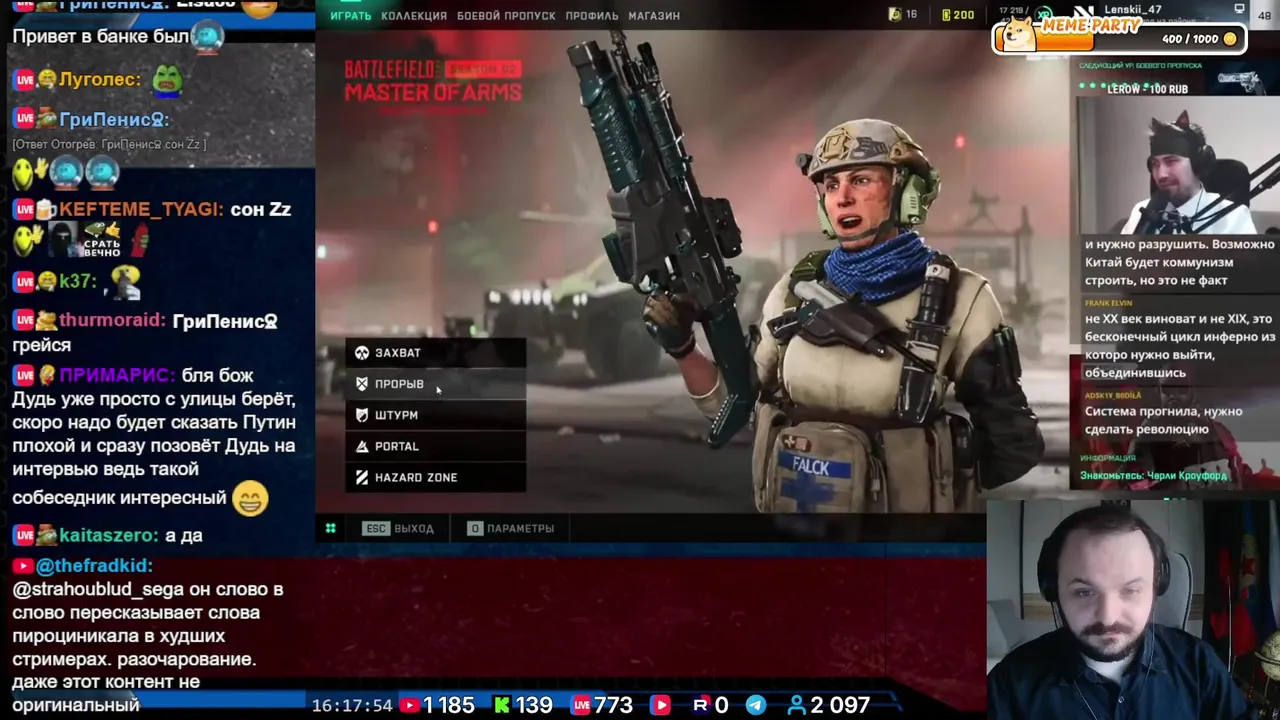This screenshot has height=720, width=1280.
Task: Click the Telegram icon in the status bar
Action: (x=756, y=705)
